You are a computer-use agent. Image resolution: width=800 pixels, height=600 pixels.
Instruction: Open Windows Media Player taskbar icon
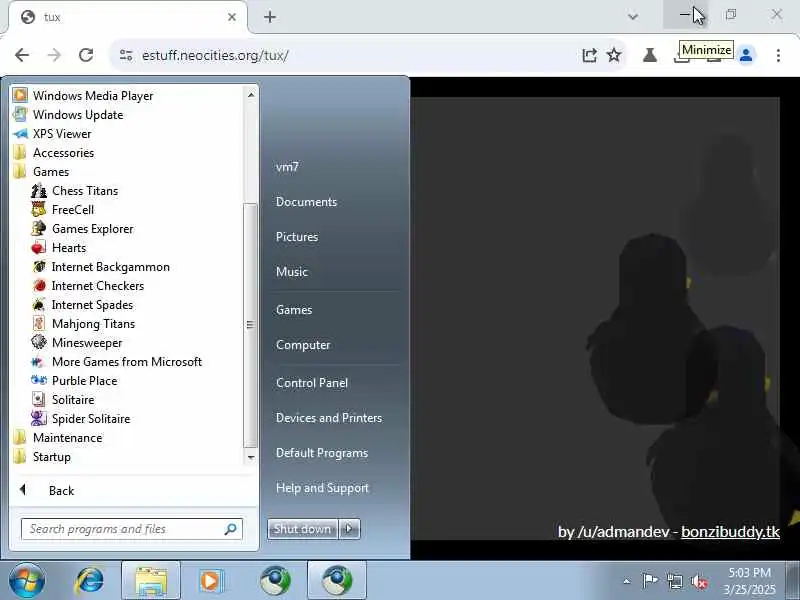coord(211,581)
